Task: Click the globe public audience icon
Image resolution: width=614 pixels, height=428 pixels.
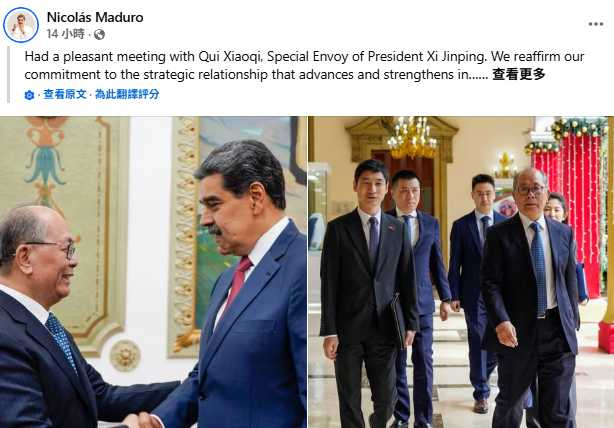Action: (x=99, y=34)
